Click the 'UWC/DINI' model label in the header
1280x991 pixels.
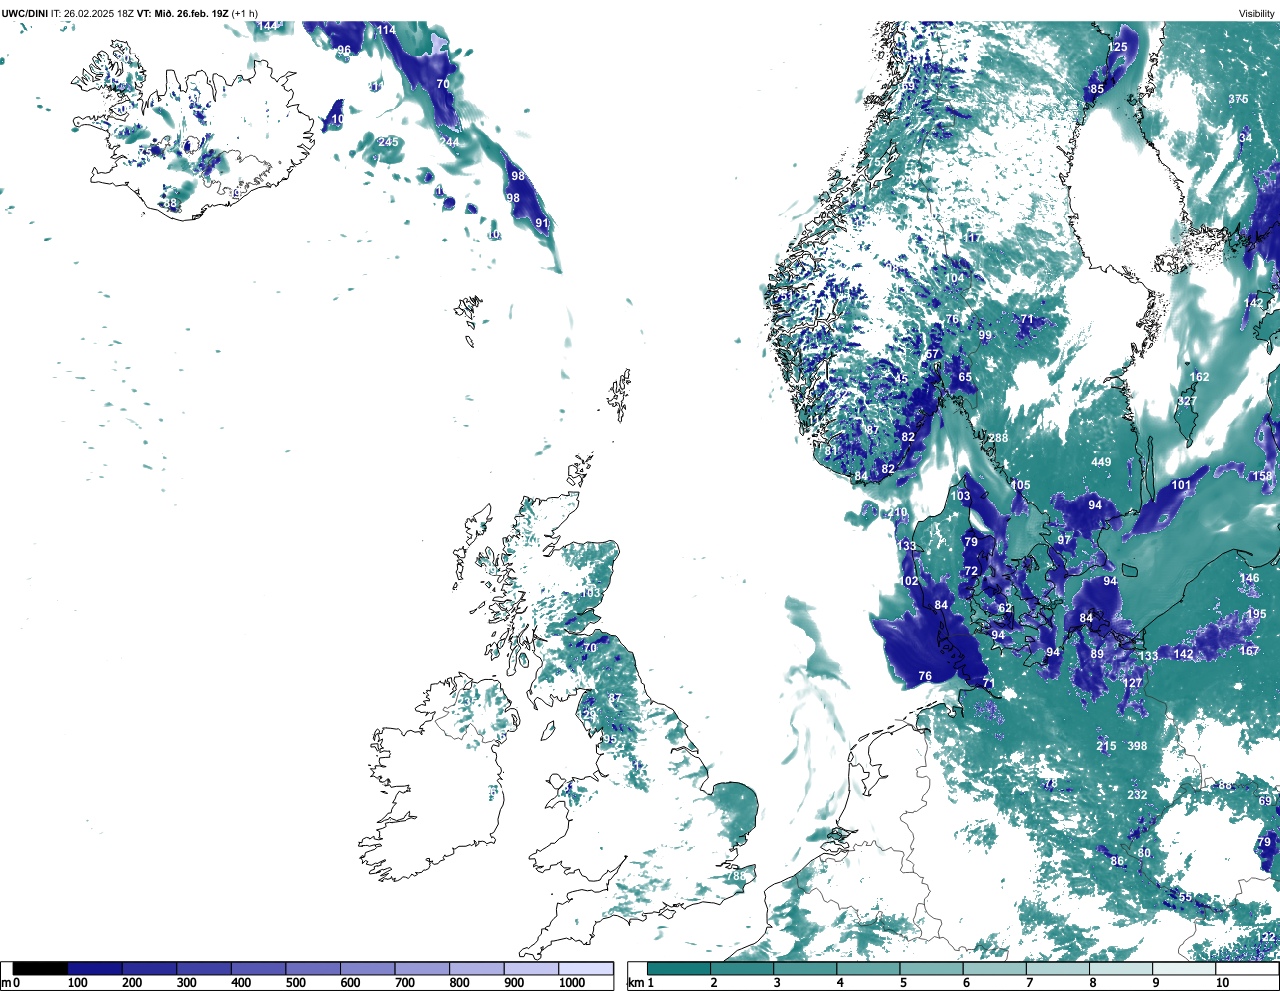pyautogui.click(x=25, y=13)
